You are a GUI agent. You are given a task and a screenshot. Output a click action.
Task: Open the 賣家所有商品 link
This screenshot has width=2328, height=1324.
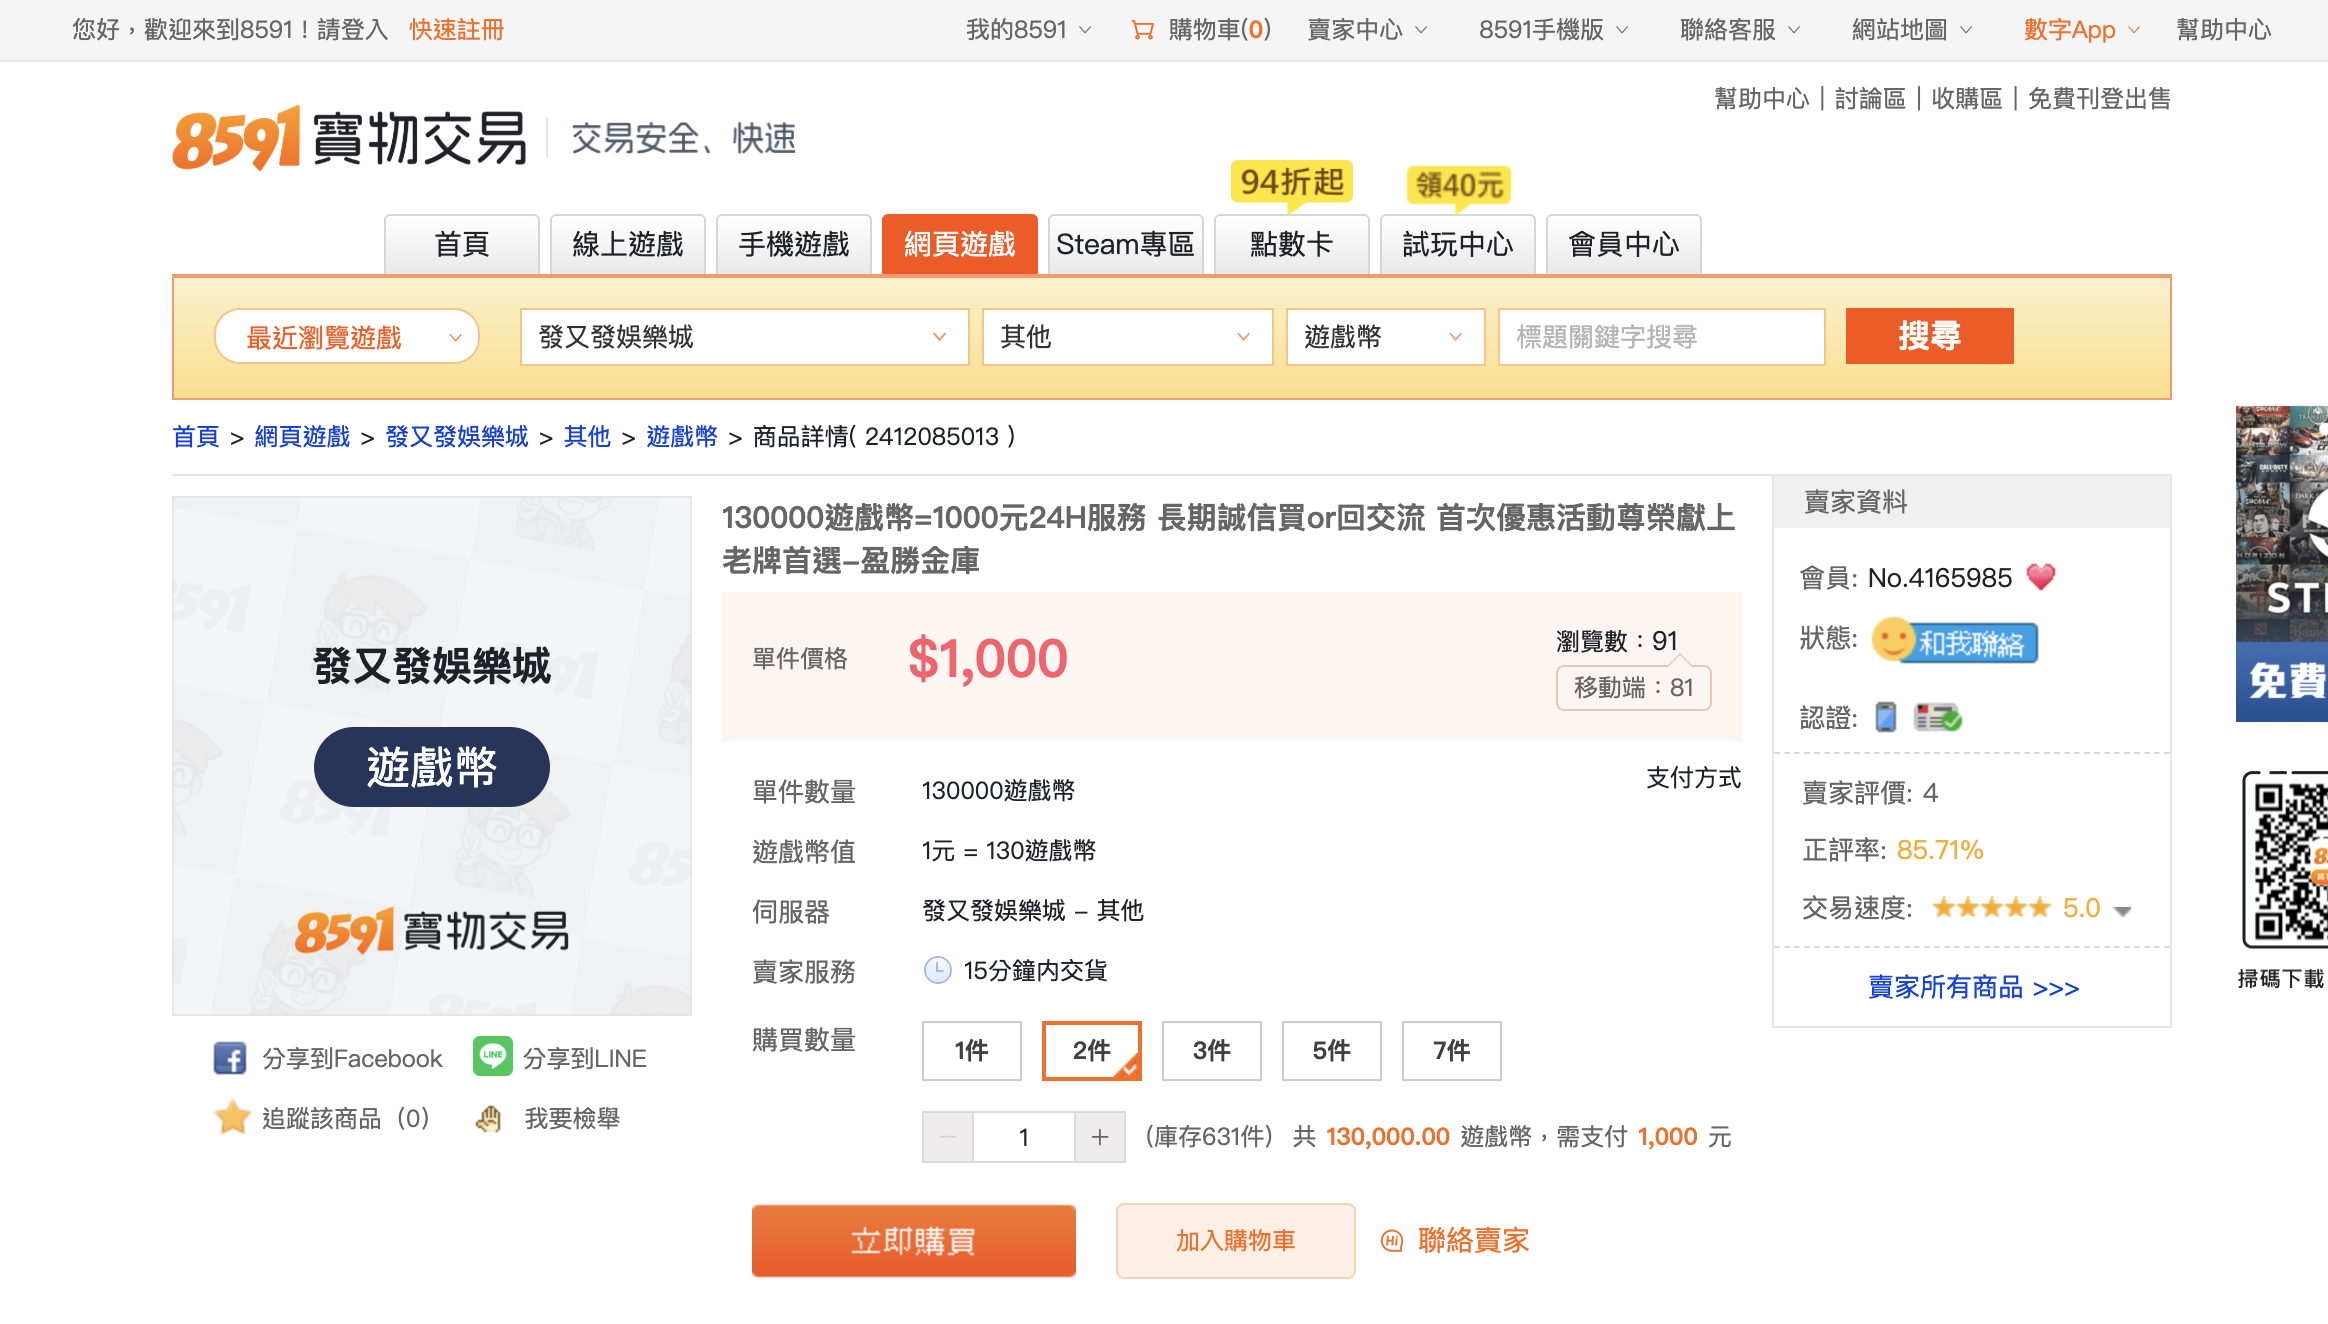coord(1973,988)
